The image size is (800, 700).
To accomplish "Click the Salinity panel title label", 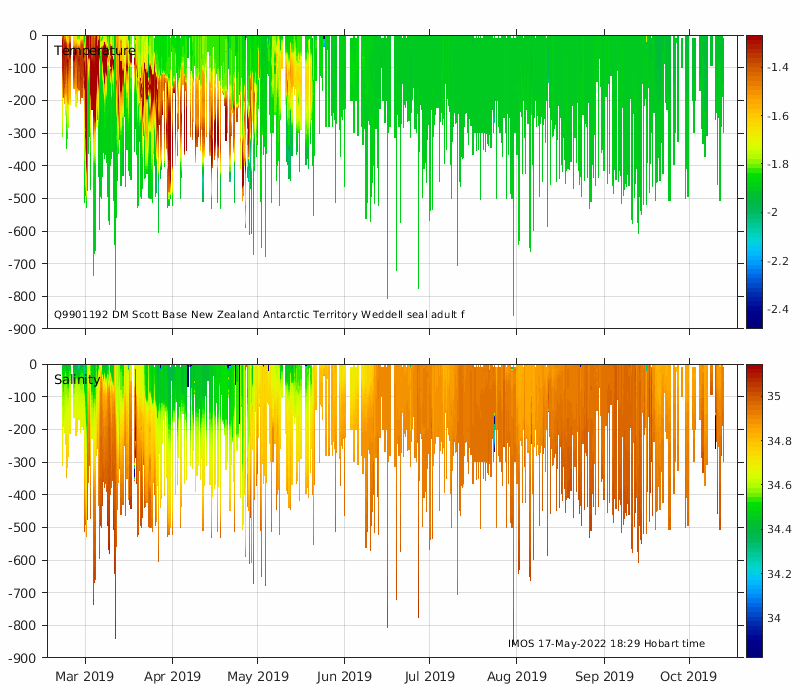I will (77, 380).
